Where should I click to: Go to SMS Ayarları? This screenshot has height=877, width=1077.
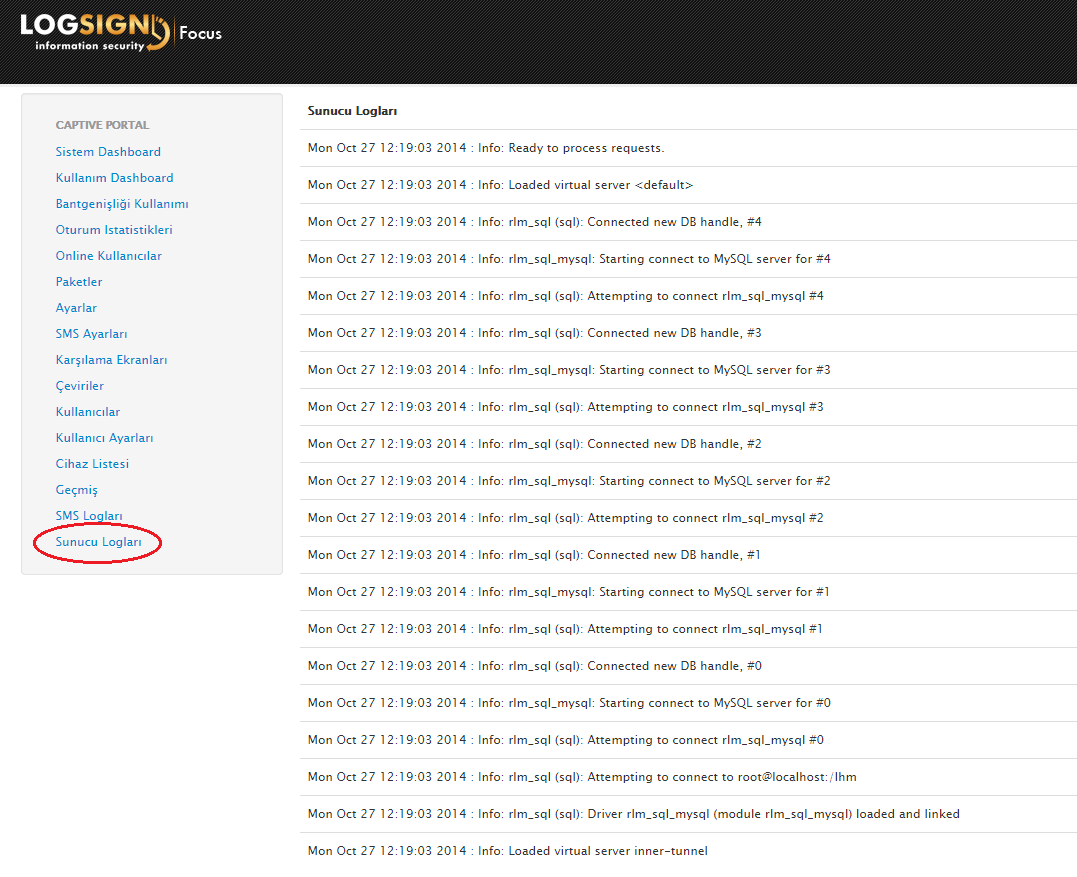[91, 334]
